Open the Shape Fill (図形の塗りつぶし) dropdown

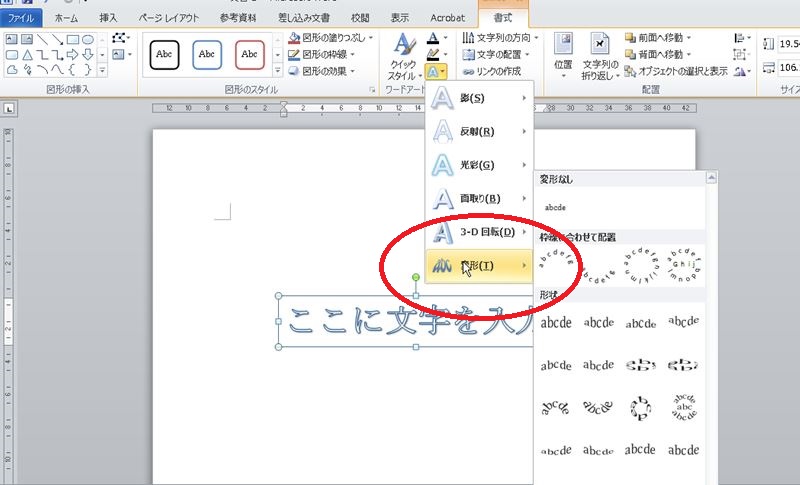330,38
